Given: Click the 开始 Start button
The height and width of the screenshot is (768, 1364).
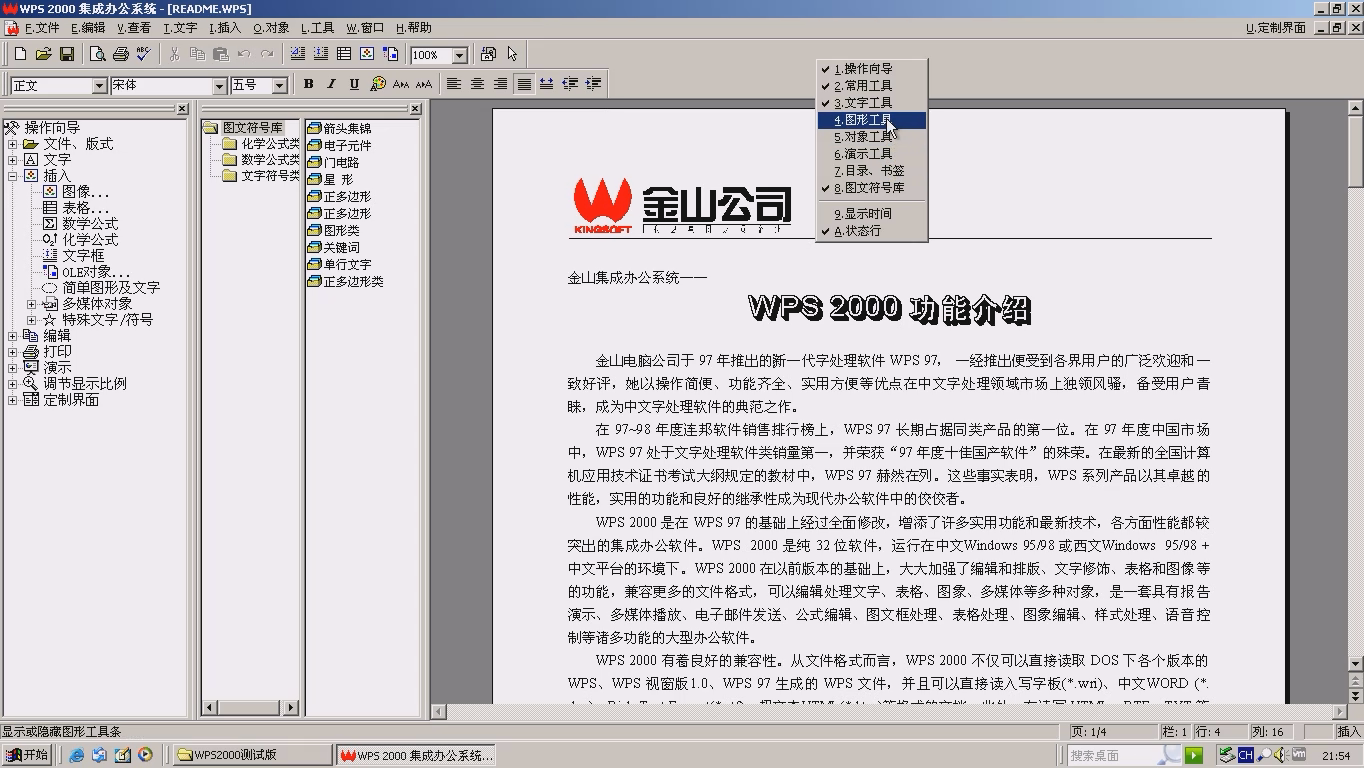Looking at the screenshot, I should 26,755.
